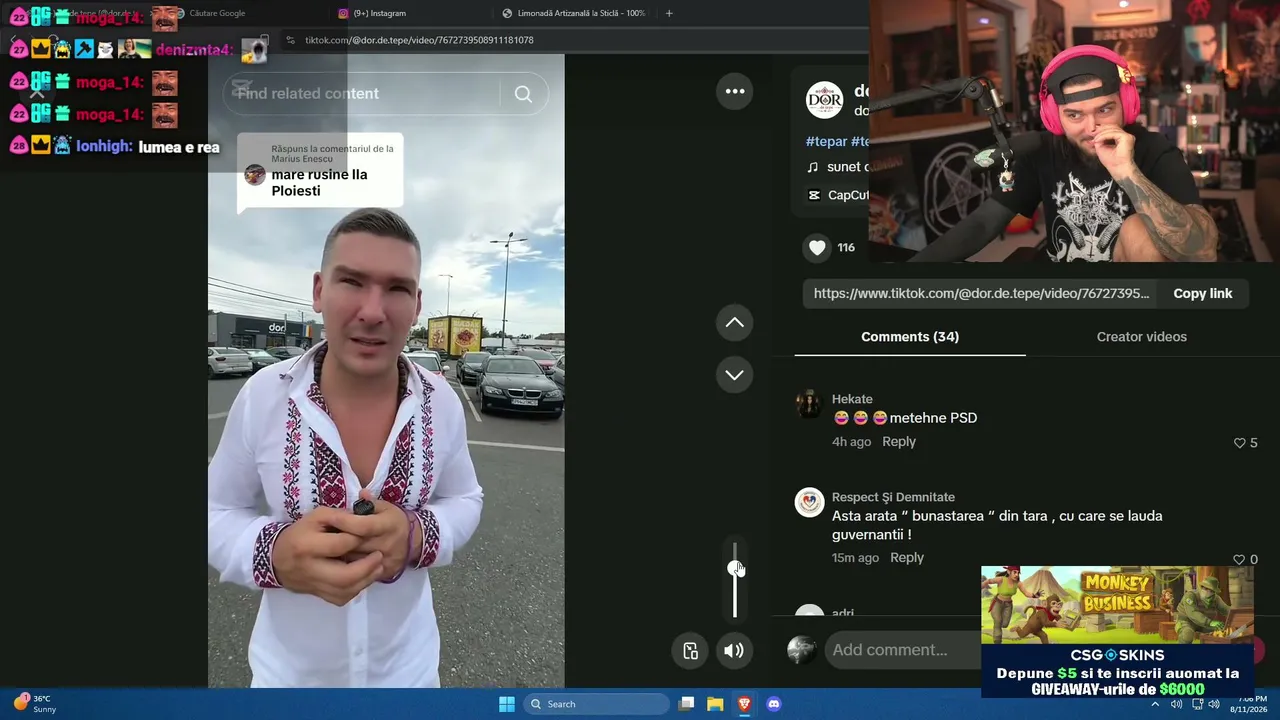
Task: Open the taskbar clock and date
Action: point(1251,704)
